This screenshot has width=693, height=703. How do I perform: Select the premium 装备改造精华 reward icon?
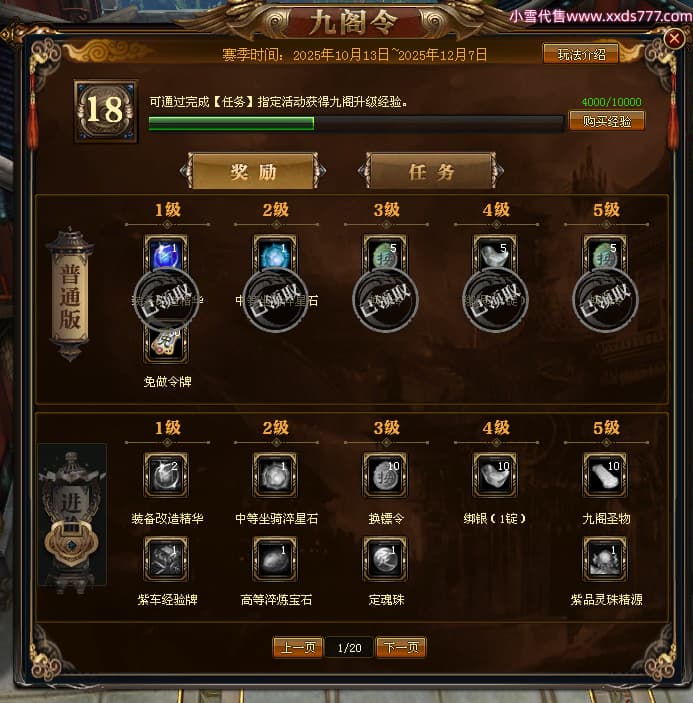click(166, 475)
